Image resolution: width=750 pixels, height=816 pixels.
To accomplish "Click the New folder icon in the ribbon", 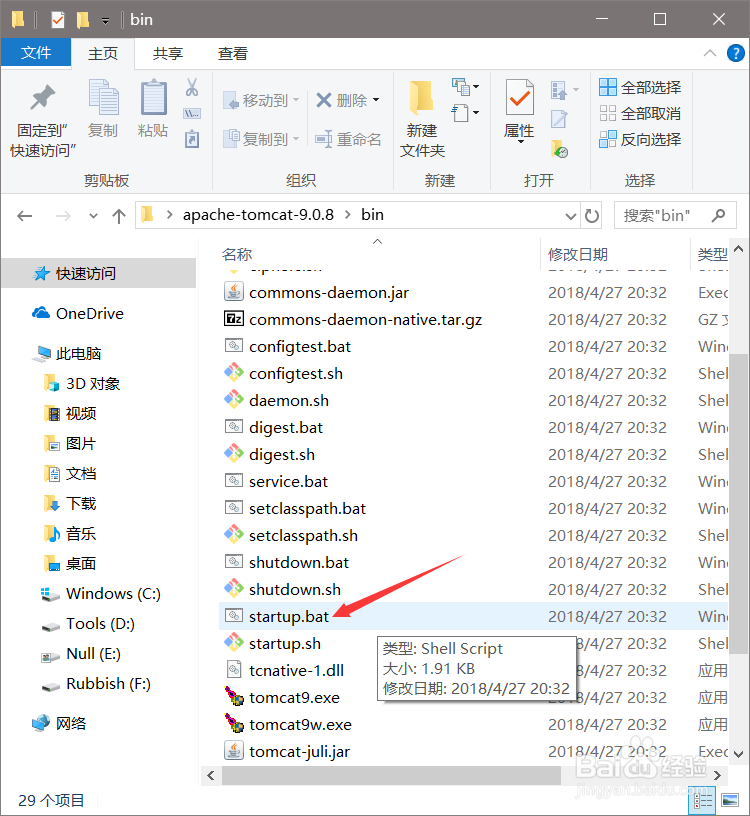I will 422,98.
